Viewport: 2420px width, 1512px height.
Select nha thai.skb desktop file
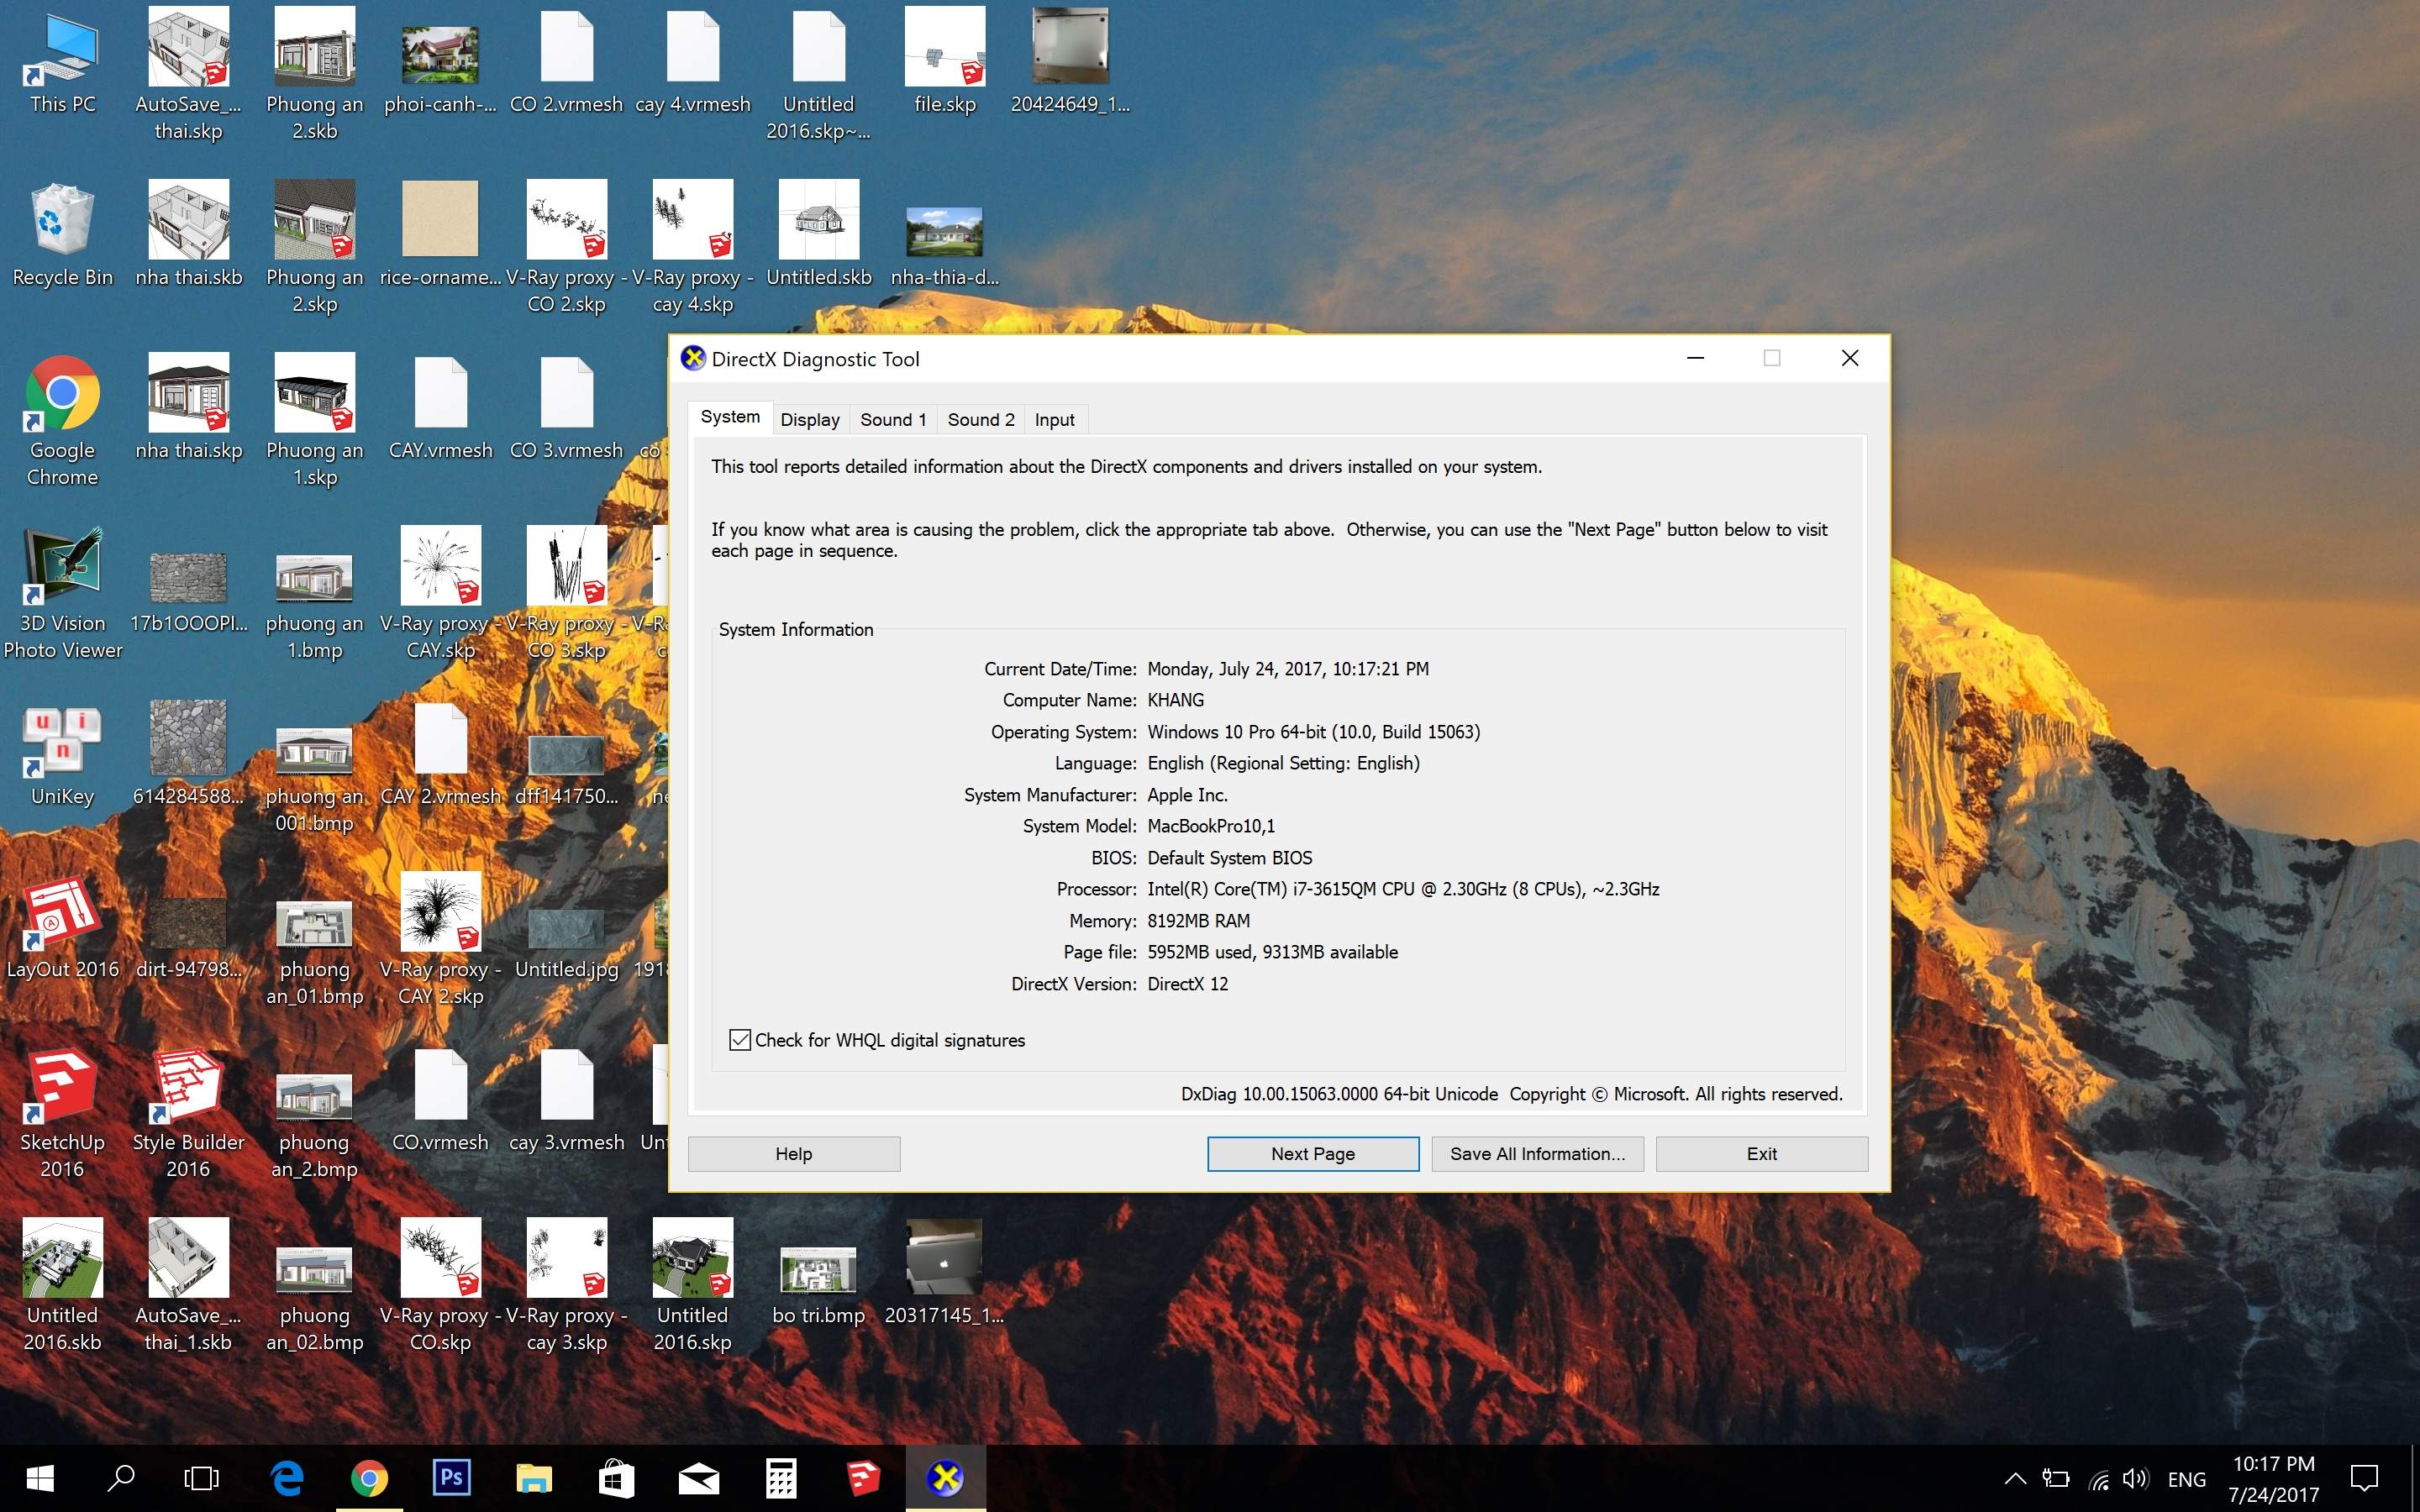pyautogui.click(x=188, y=236)
